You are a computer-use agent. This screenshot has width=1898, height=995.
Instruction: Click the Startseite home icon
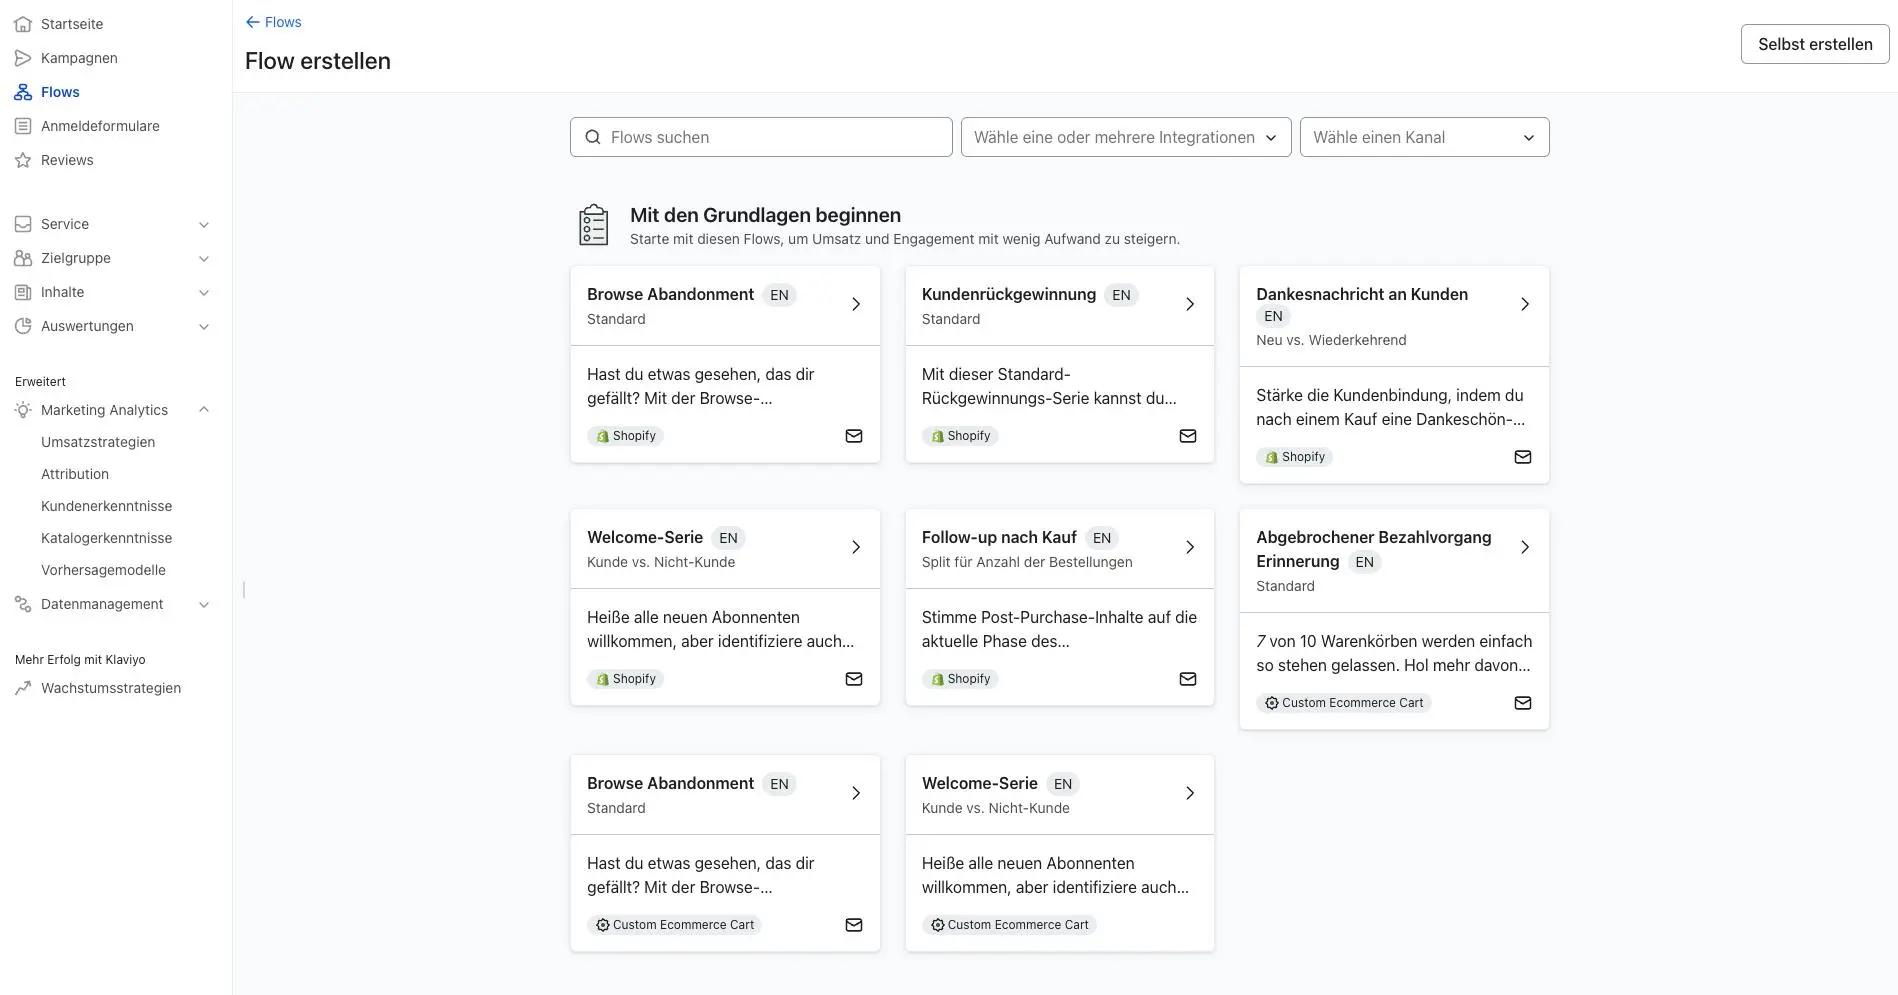coord(23,24)
